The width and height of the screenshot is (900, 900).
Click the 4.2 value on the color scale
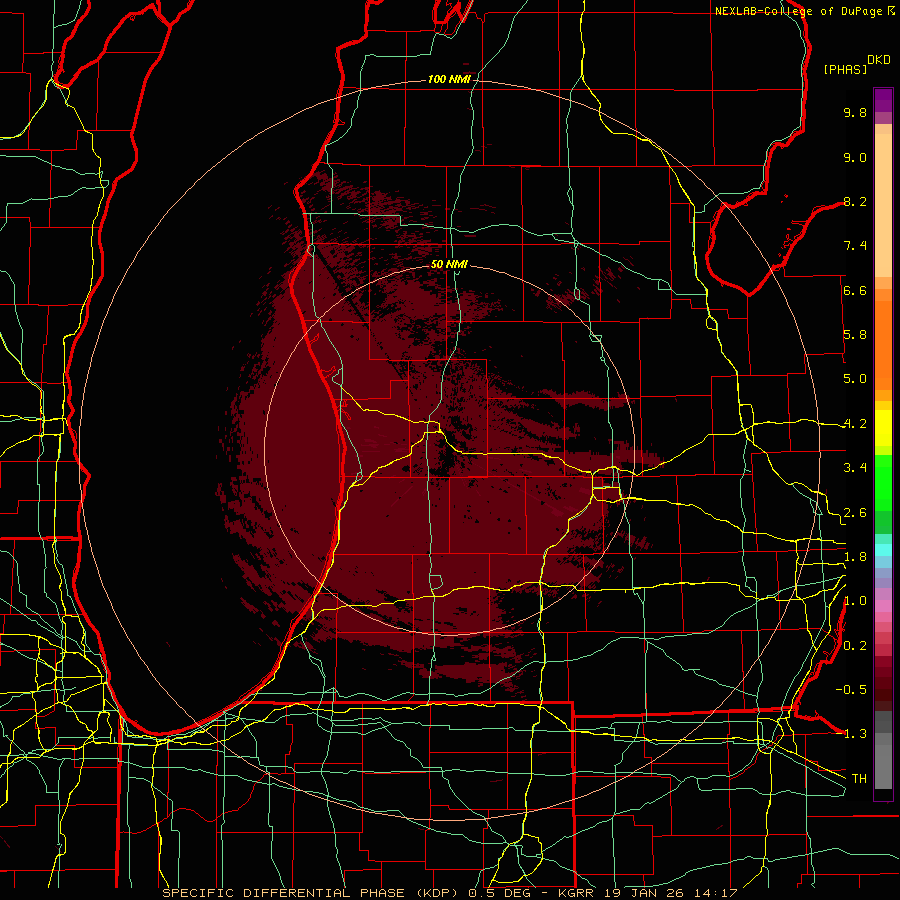click(855, 424)
